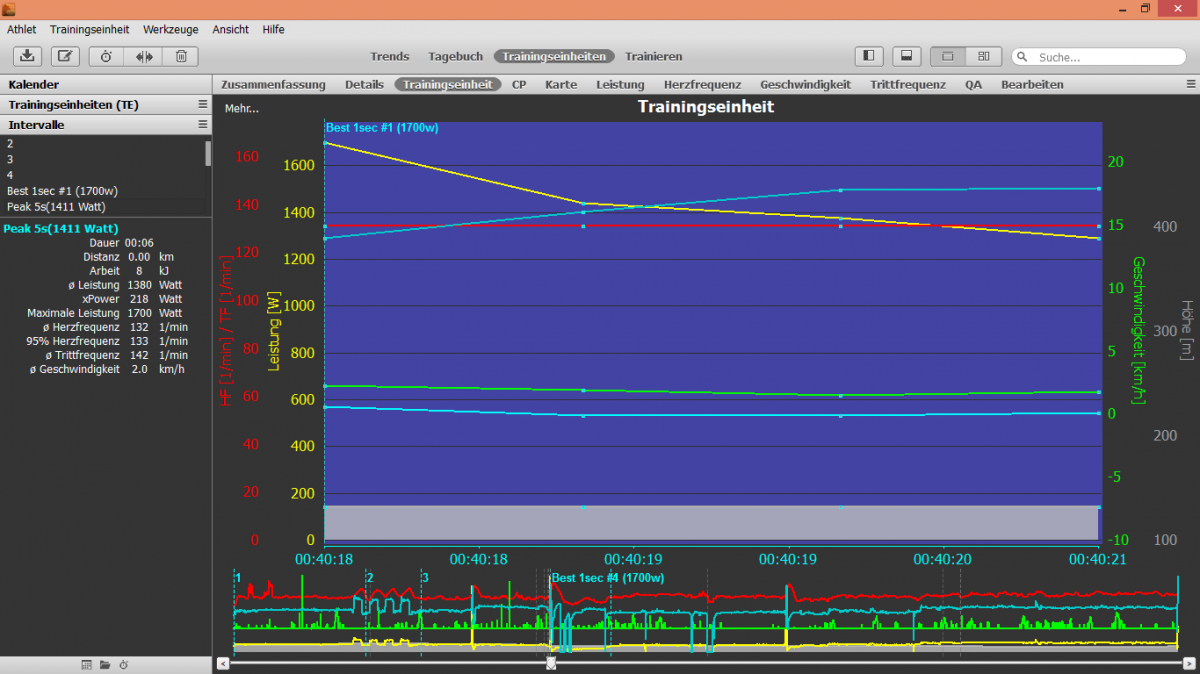Image resolution: width=1200 pixels, height=674 pixels.
Task: Click the stopwatch find intervals icon
Action: point(106,57)
